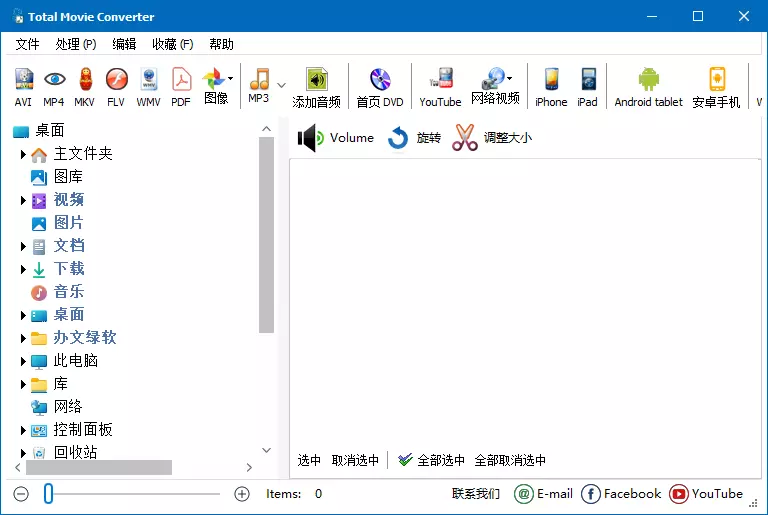Choose the MKV output format icon
Screen dimensions: 768x515
(x=85, y=86)
